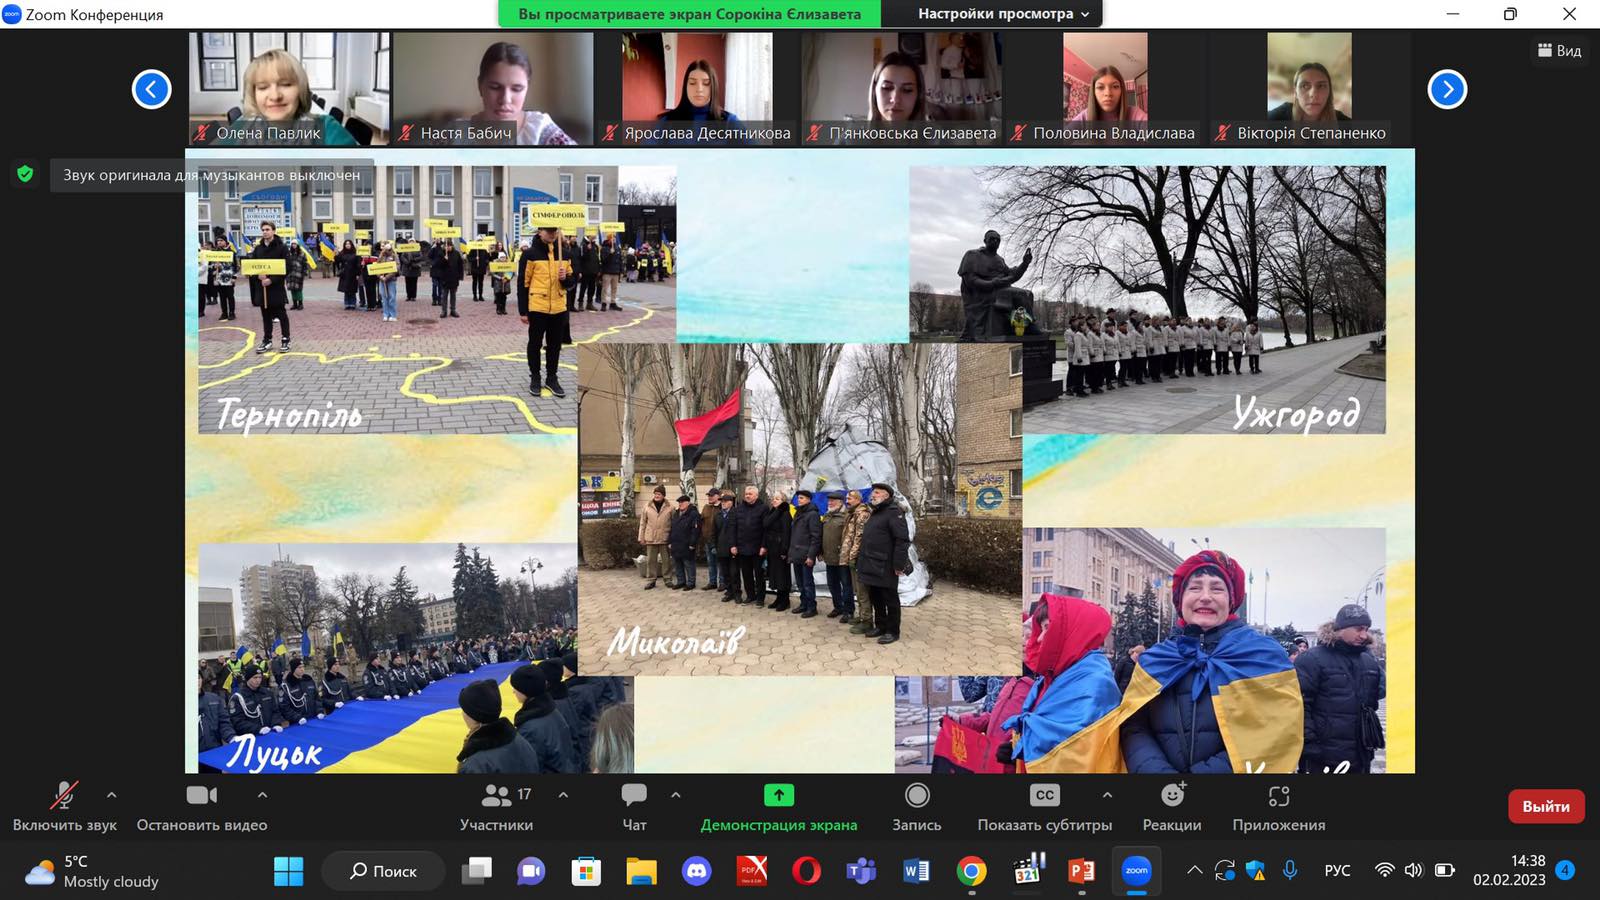1600x900 pixels.
Task: Select Олена Павлик's video tile
Action: pyautogui.click(x=288, y=85)
